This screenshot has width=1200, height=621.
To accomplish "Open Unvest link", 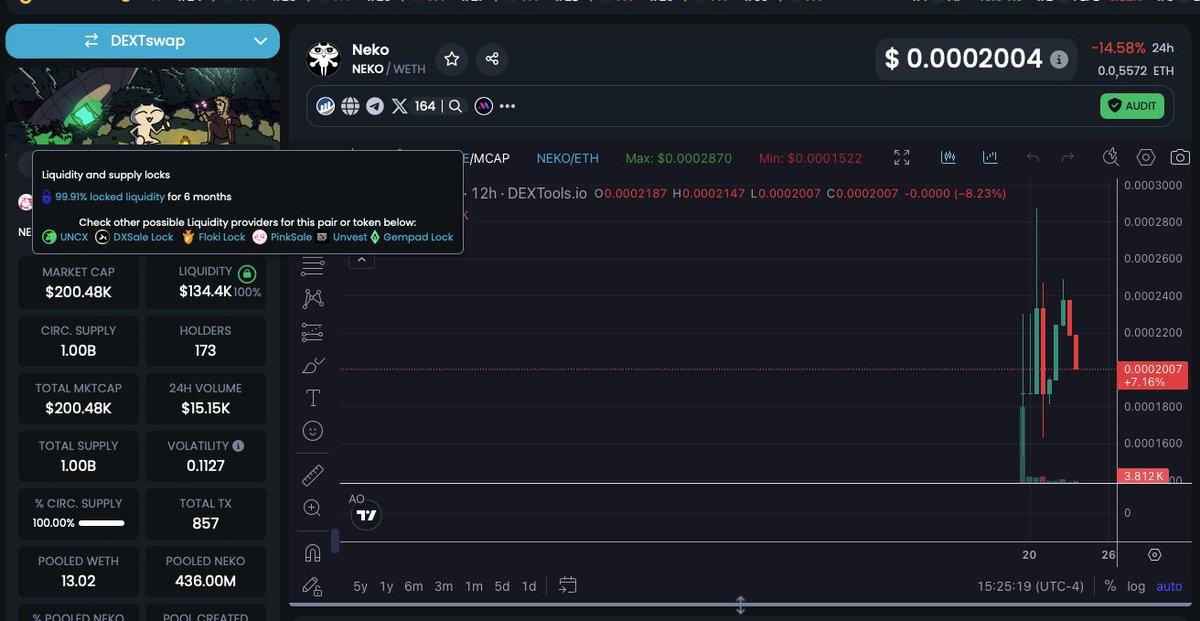I will [x=343, y=237].
